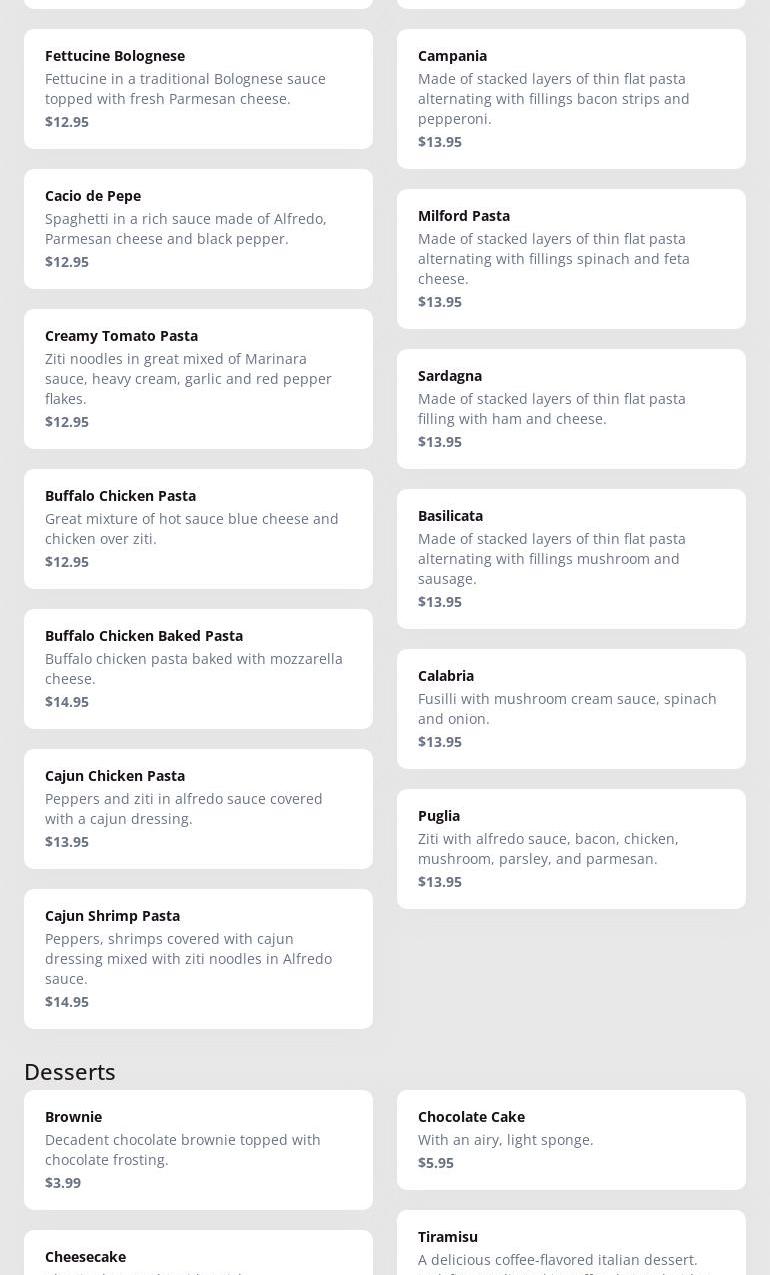Click the $3.99 Brownie price

(63, 1183)
